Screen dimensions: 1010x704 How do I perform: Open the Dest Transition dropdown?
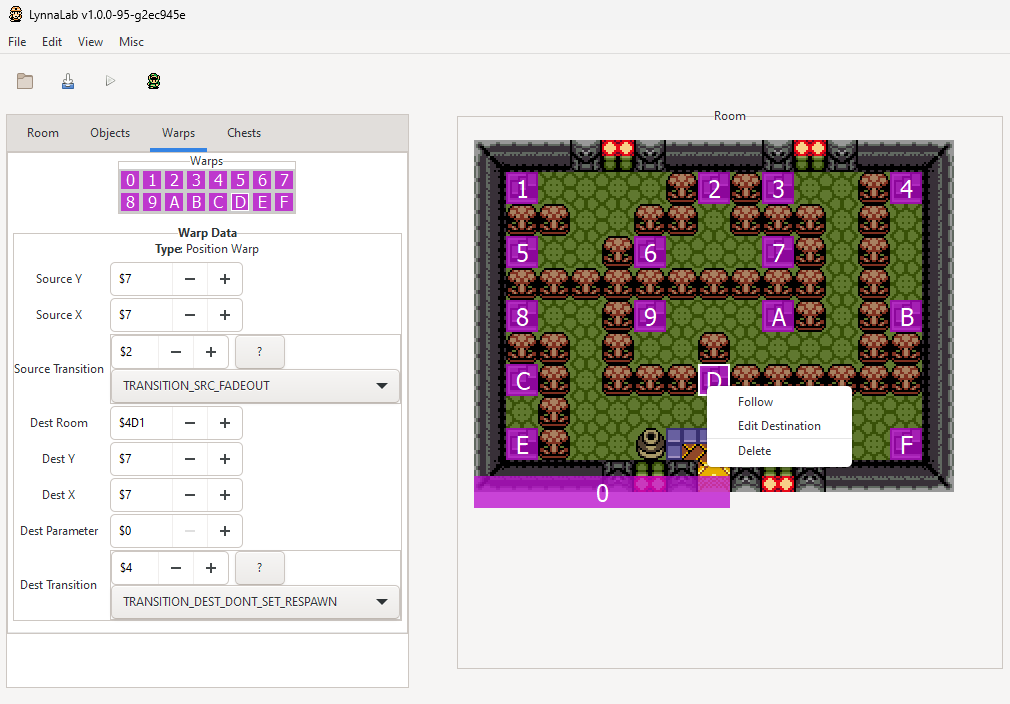tap(255, 602)
